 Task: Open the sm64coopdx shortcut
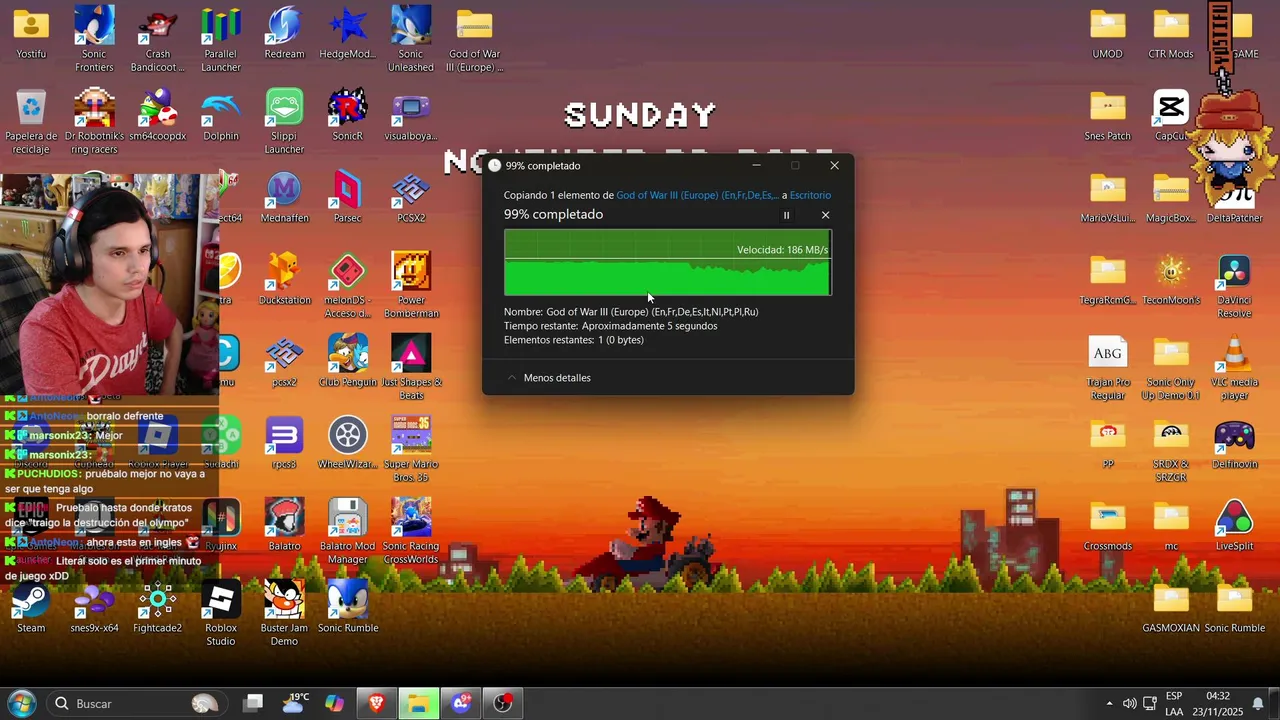pos(158,116)
